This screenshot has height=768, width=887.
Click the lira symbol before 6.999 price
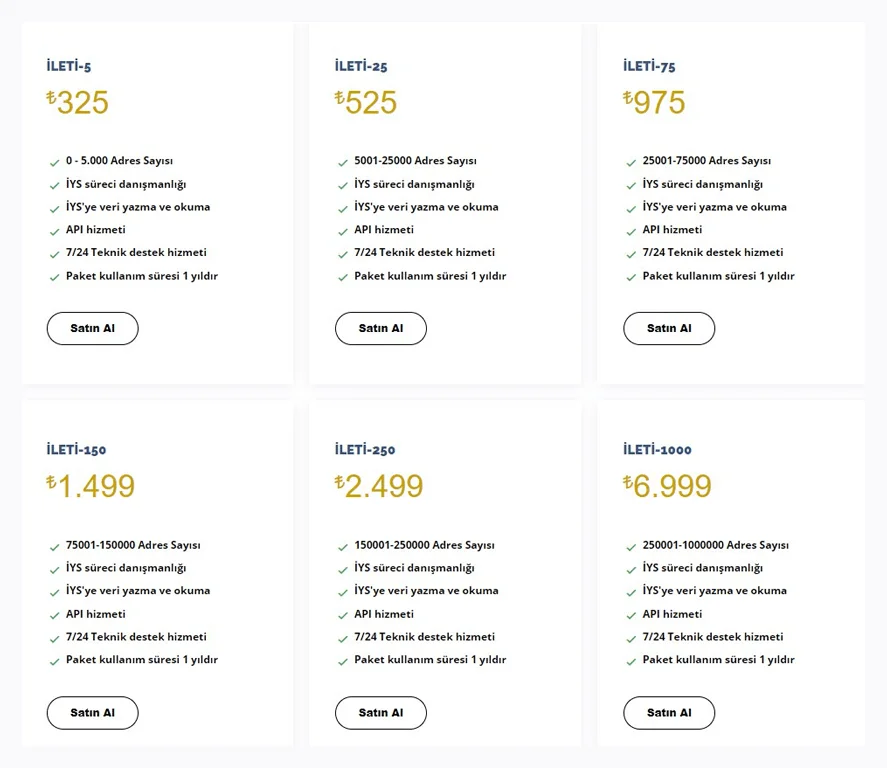pyautogui.click(x=628, y=481)
